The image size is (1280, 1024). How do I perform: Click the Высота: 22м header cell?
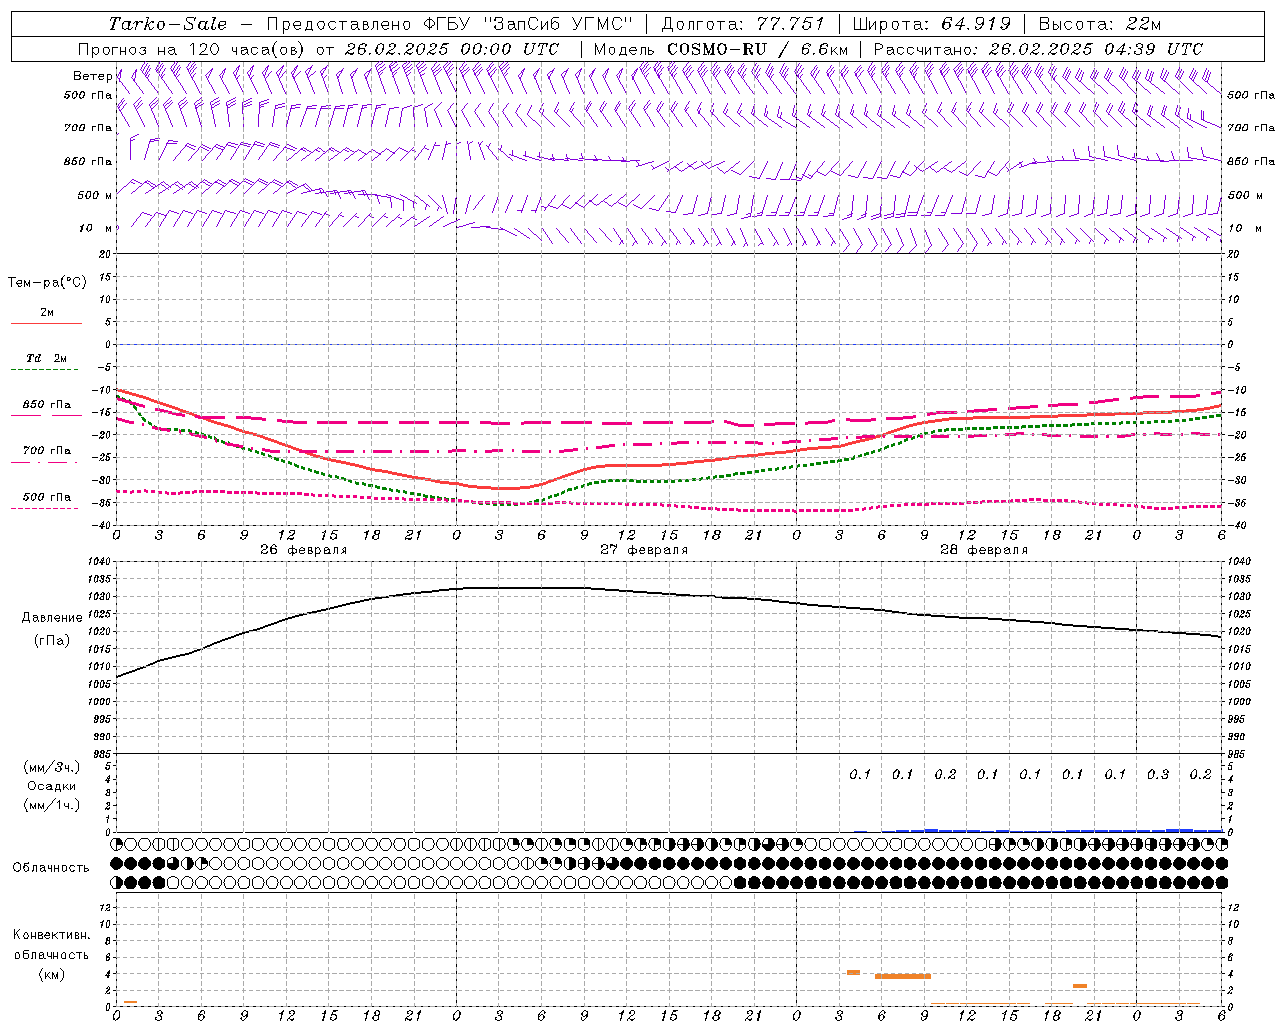(1099, 24)
